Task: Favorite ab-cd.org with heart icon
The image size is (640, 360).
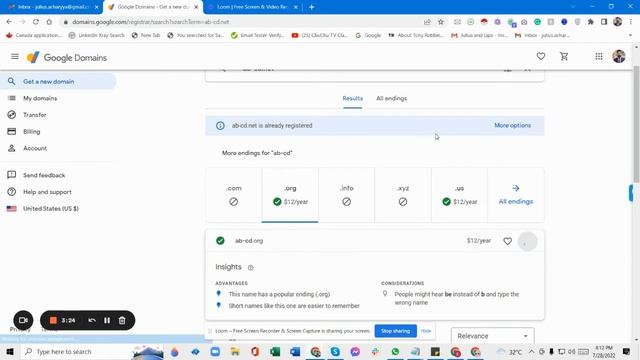Action: [507, 241]
